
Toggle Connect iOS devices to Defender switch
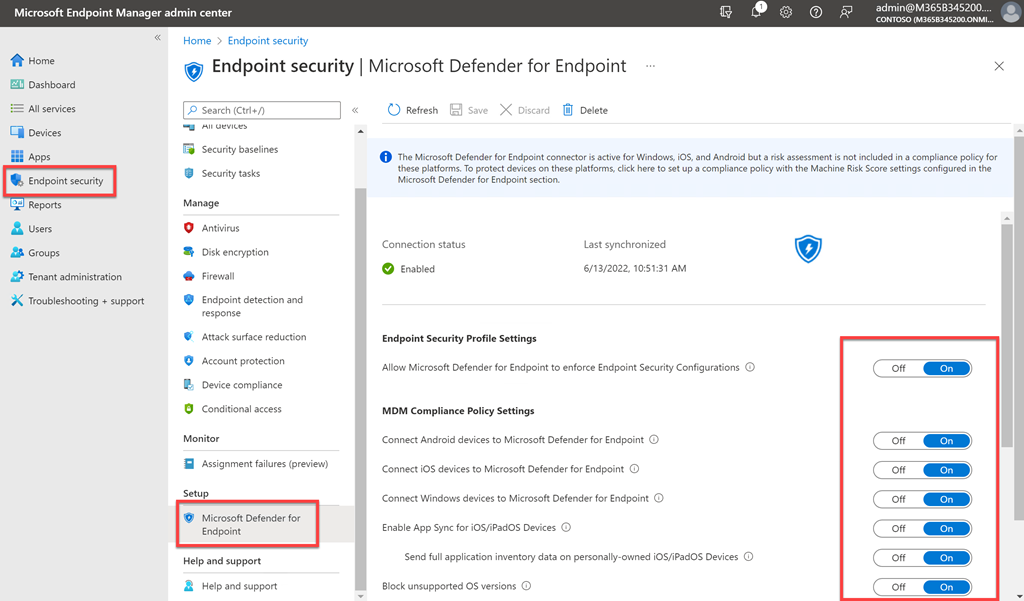tap(921, 470)
